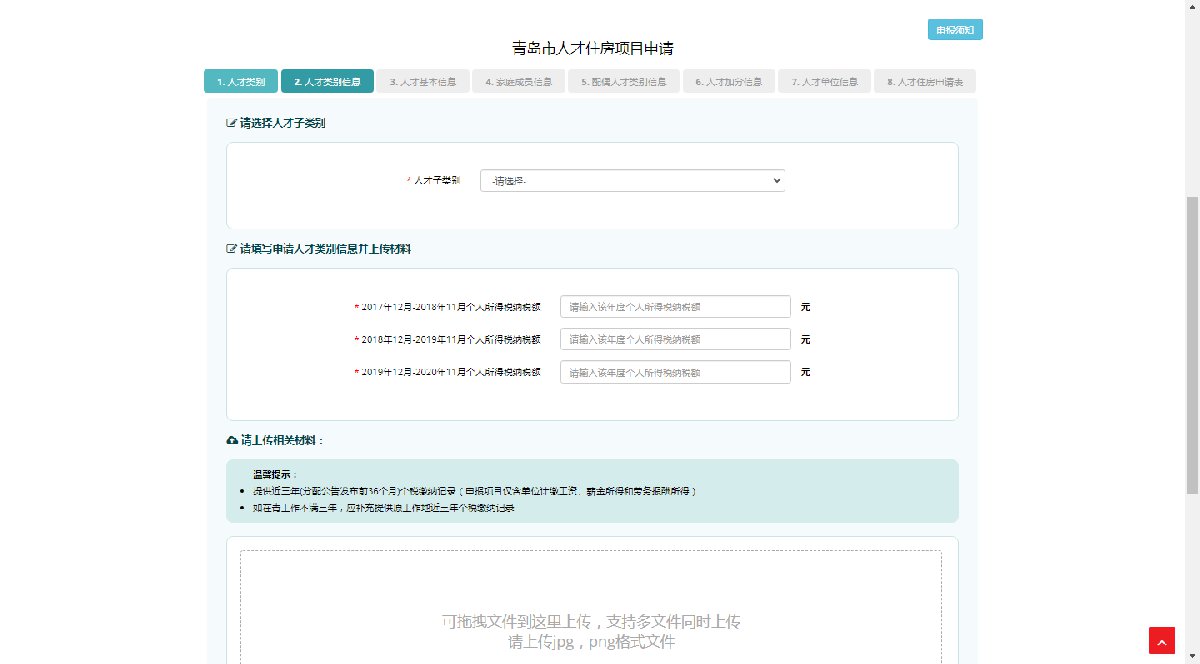The width and height of the screenshot is (1200, 664).
Task: Click the 人才子类别 field label
Action: 437,181
